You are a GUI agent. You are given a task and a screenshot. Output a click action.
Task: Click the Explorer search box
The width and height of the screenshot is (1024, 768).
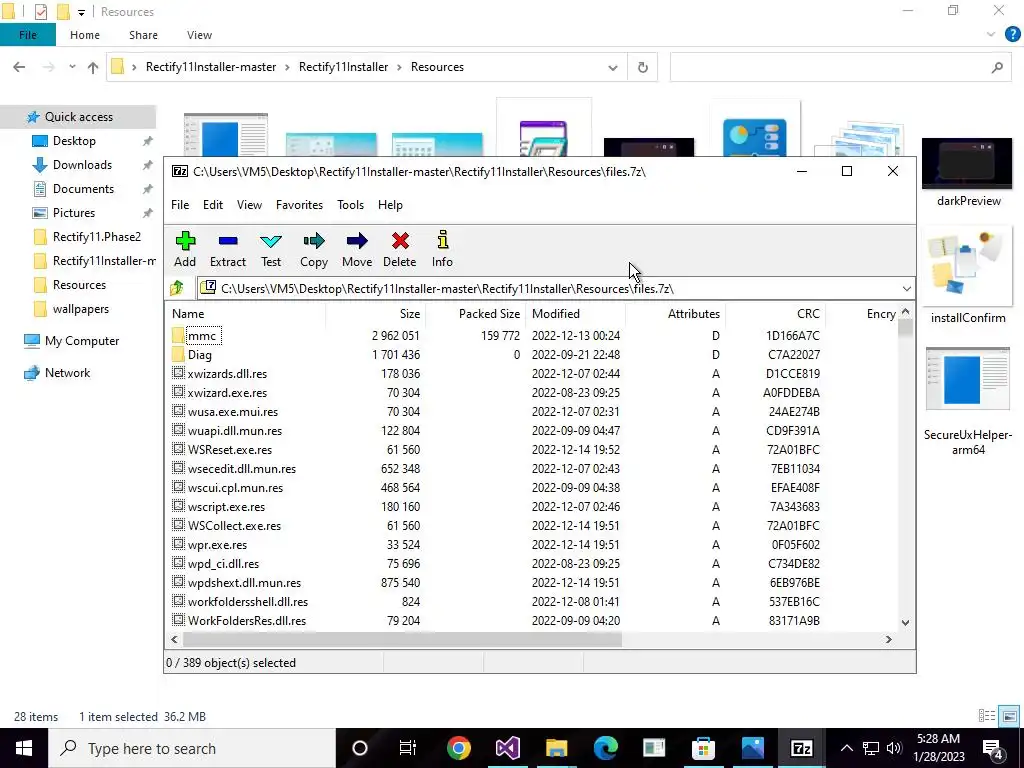tap(840, 67)
